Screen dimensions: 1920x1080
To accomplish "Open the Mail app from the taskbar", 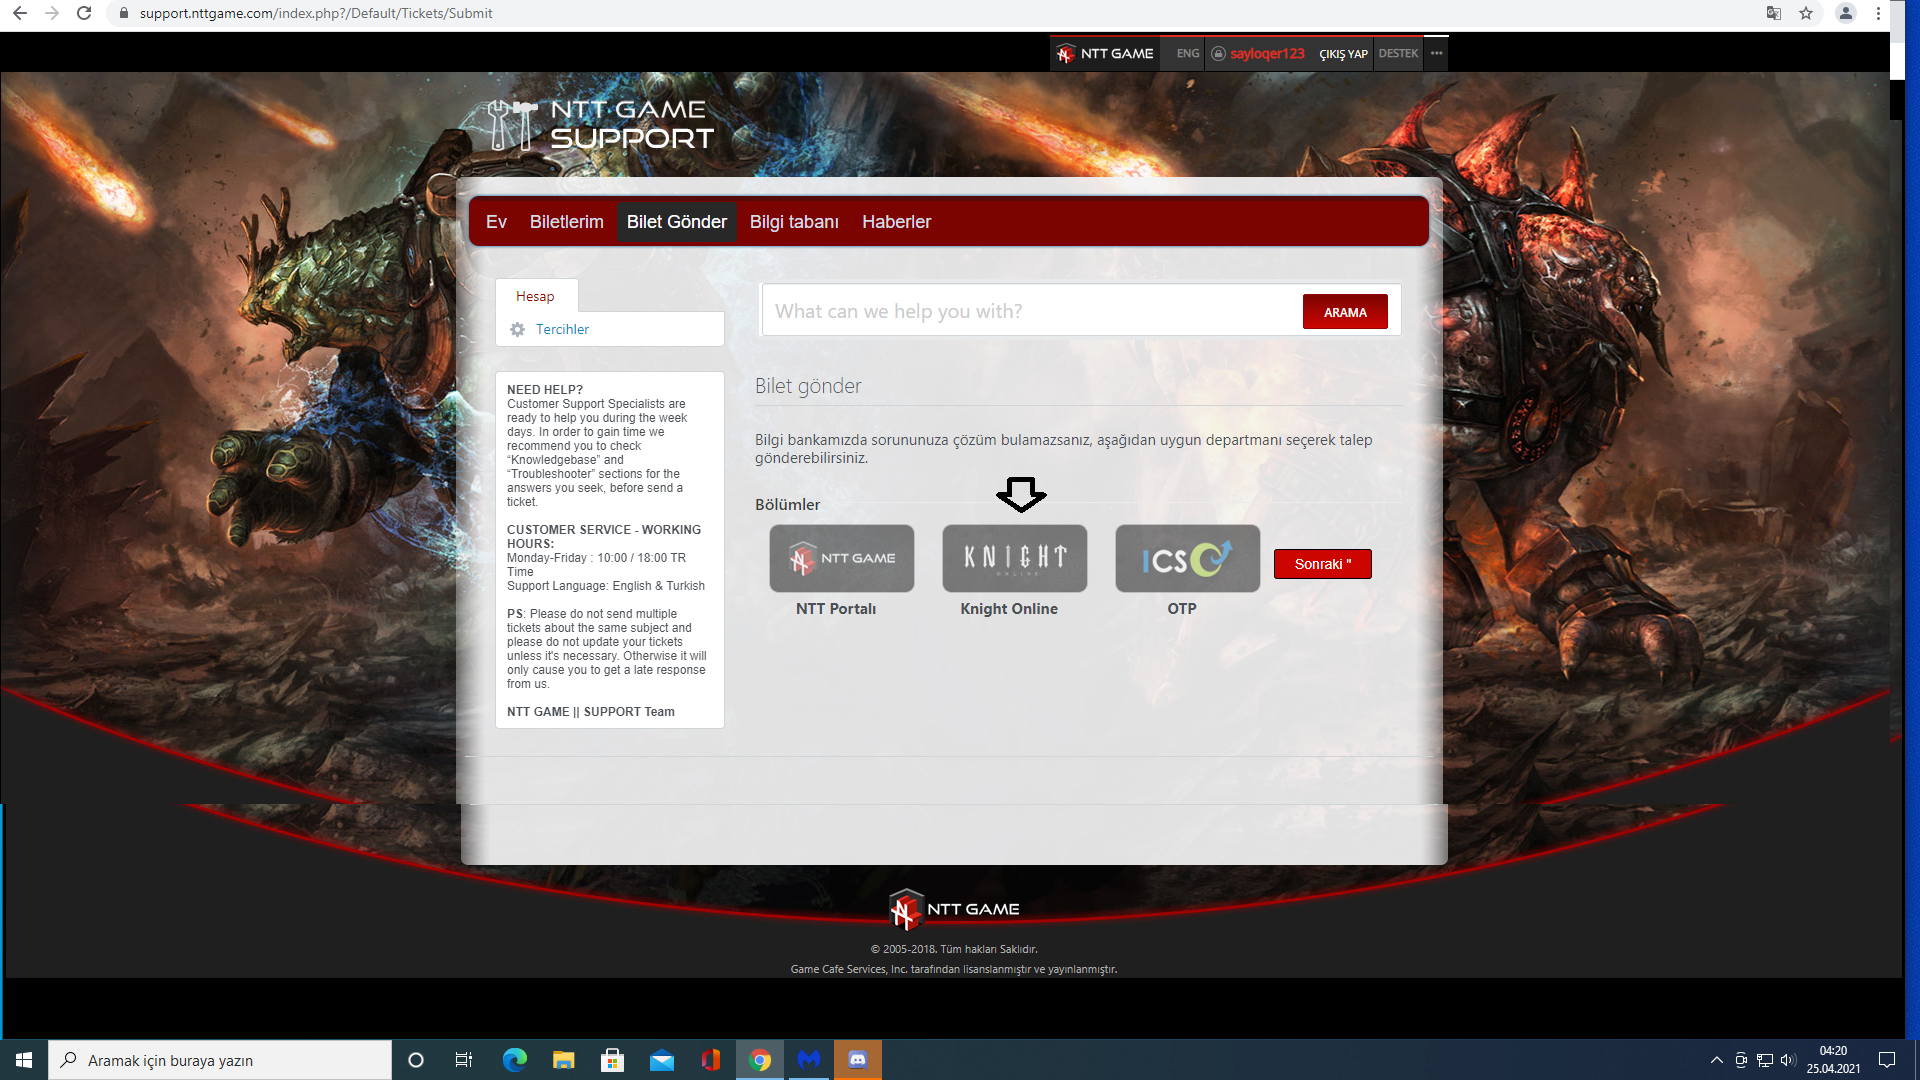I will [x=661, y=1060].
